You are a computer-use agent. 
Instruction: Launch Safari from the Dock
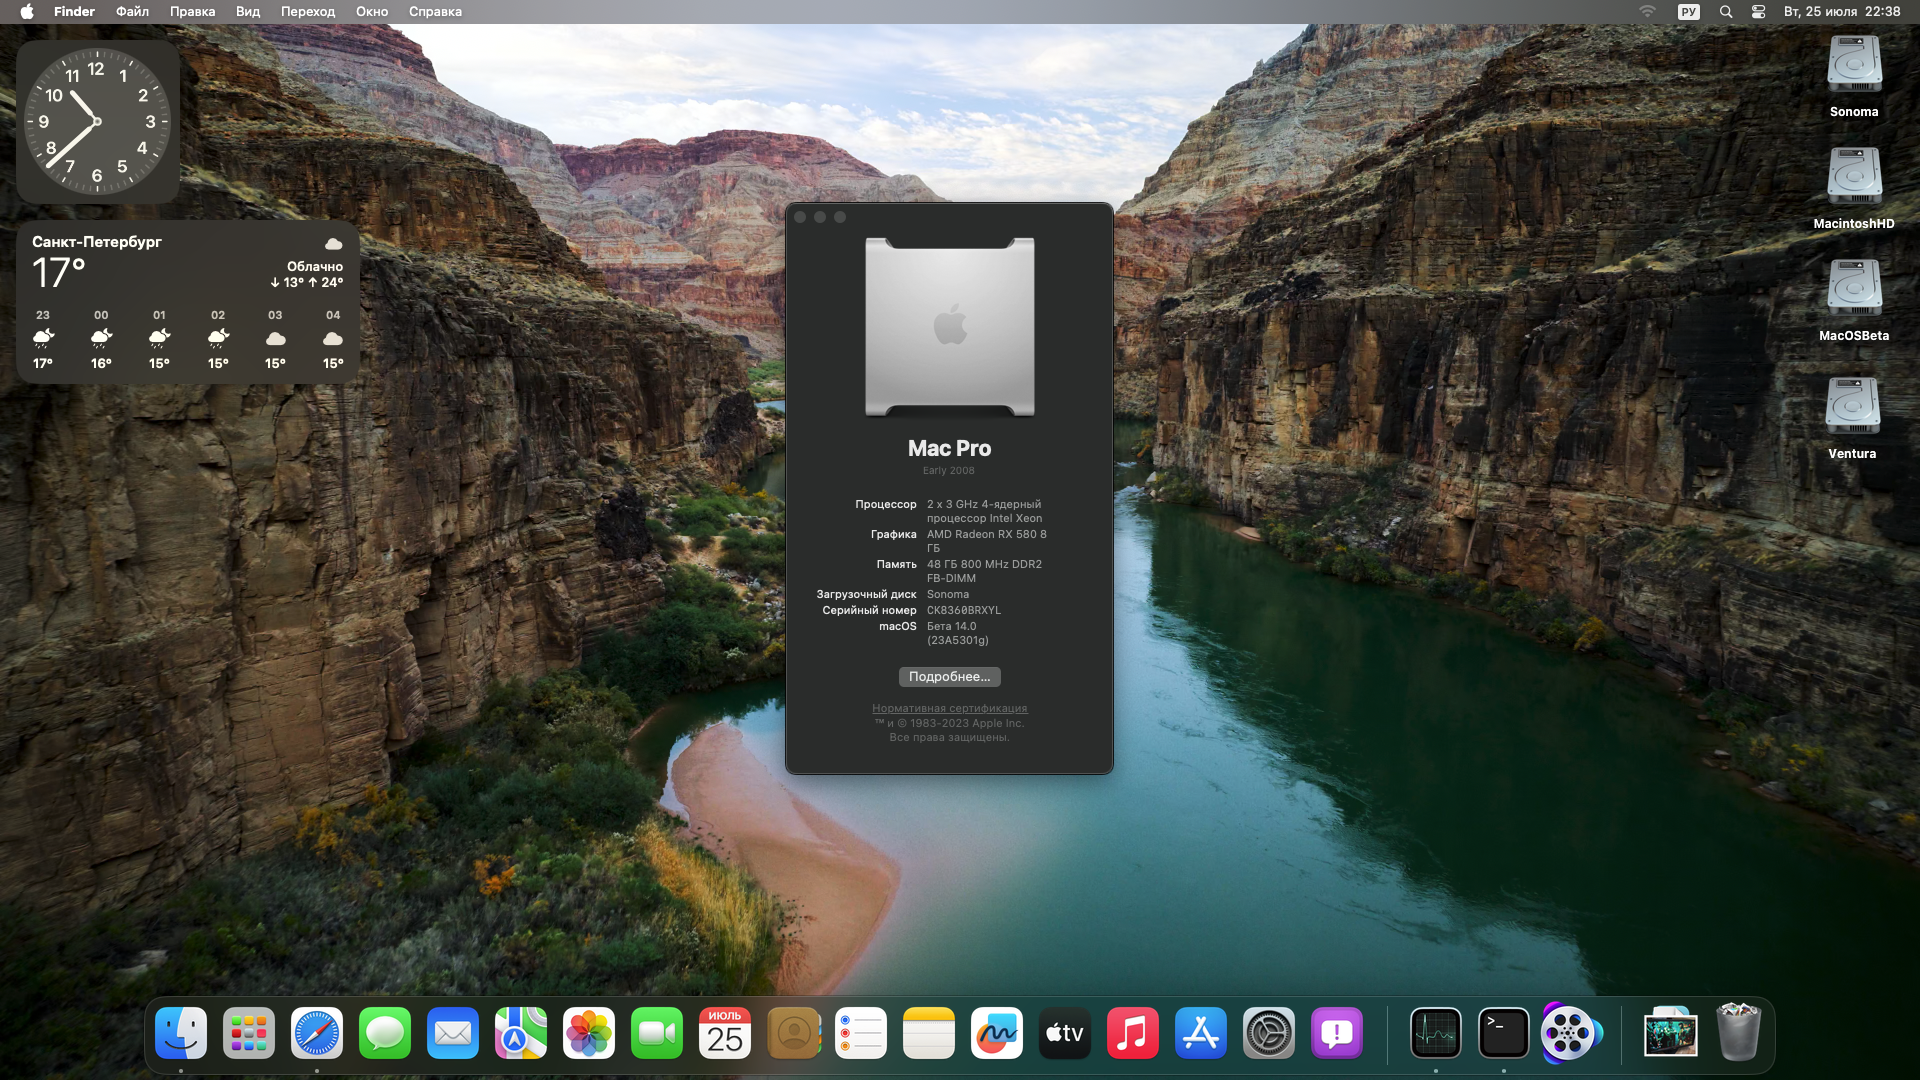(317, 1033)
